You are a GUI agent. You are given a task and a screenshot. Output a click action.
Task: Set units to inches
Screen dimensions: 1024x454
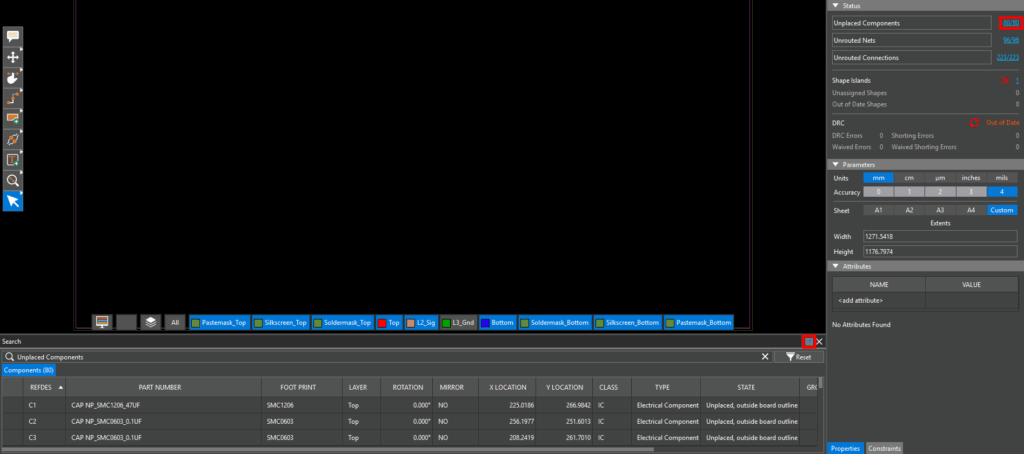click(x=971, y=178)
